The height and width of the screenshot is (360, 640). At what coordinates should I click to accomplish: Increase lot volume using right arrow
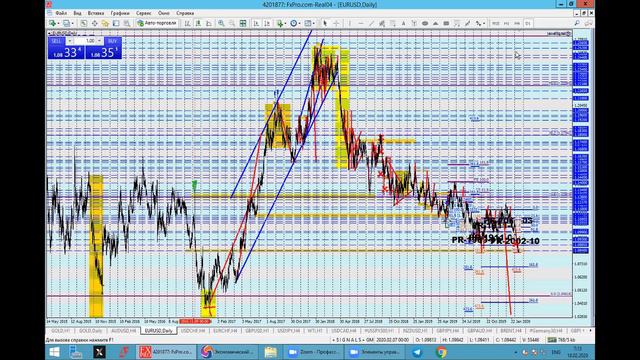[99, 41]
